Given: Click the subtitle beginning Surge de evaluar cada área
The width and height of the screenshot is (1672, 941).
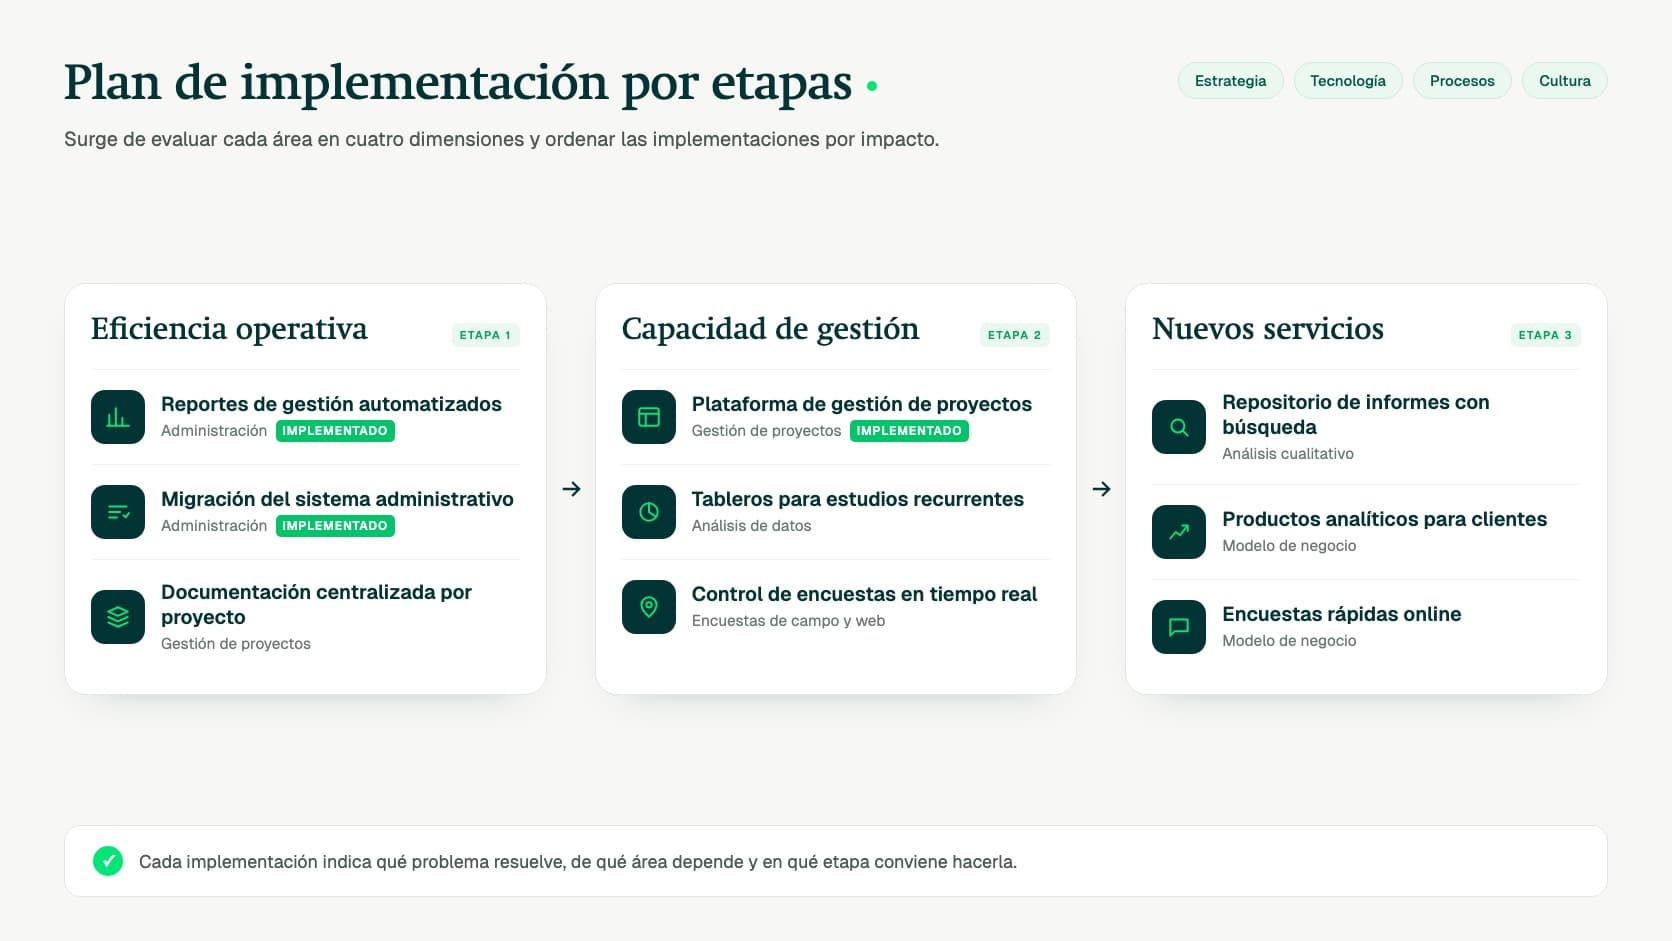Looking at the screenshot, I should coord(501,139).
